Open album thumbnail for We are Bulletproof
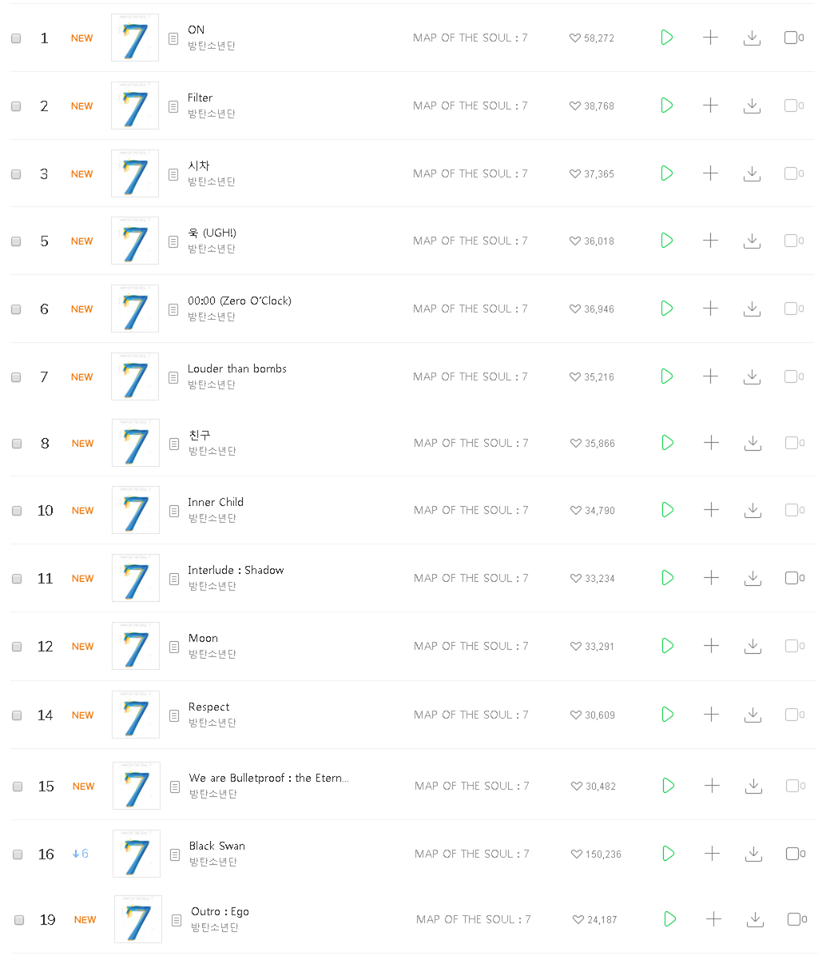 point(135,786)
